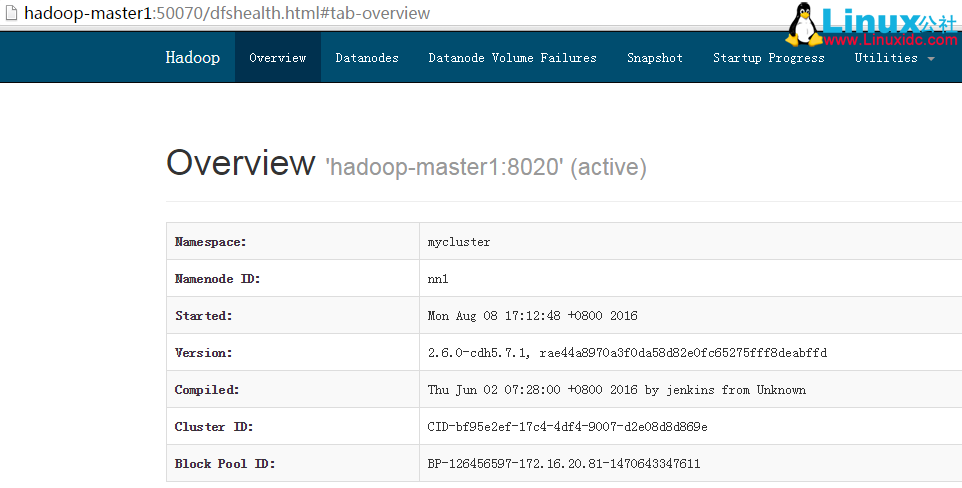Screen dimensions: 962x488
Task: Open the Startup Progress tab
Action: 769,58
